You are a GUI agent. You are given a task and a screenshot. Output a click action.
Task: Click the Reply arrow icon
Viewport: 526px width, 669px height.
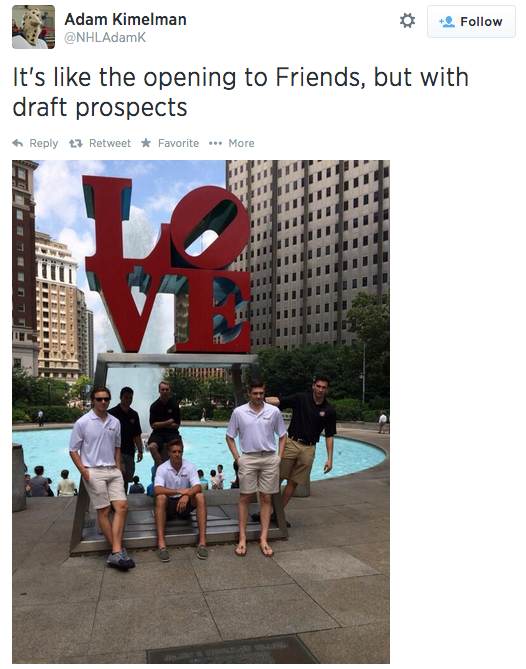[x=18, y=143]
